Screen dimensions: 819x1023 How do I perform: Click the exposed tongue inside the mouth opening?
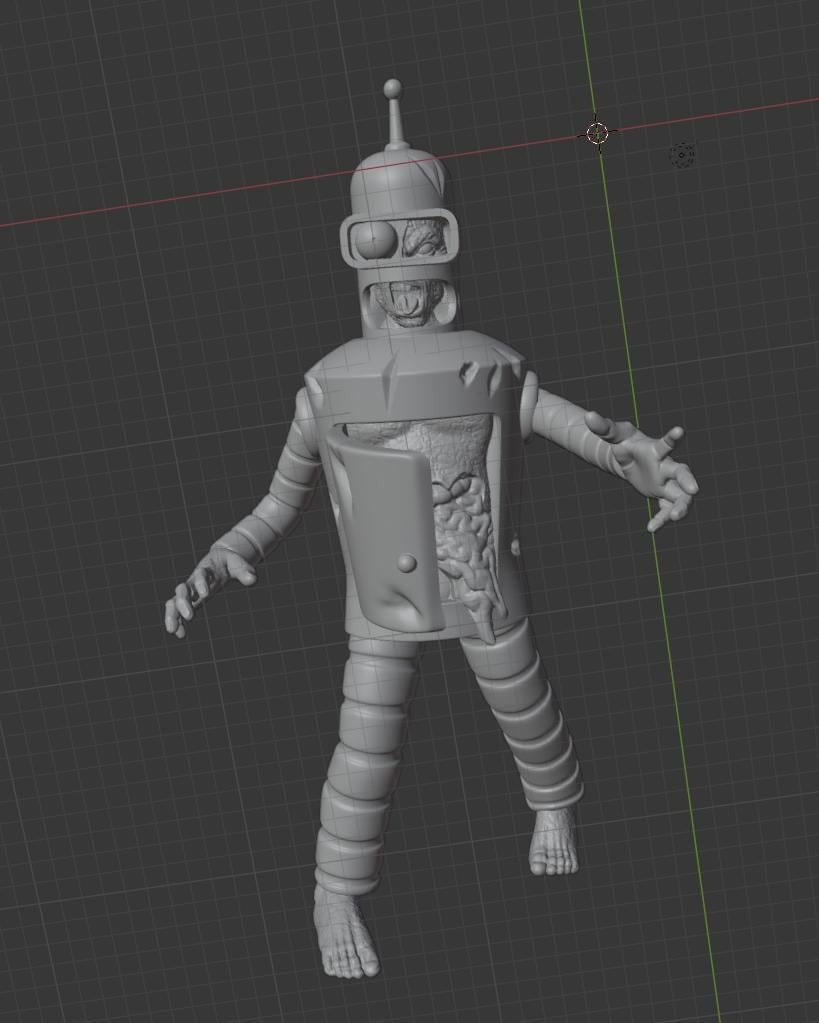(x=407, y=303)
